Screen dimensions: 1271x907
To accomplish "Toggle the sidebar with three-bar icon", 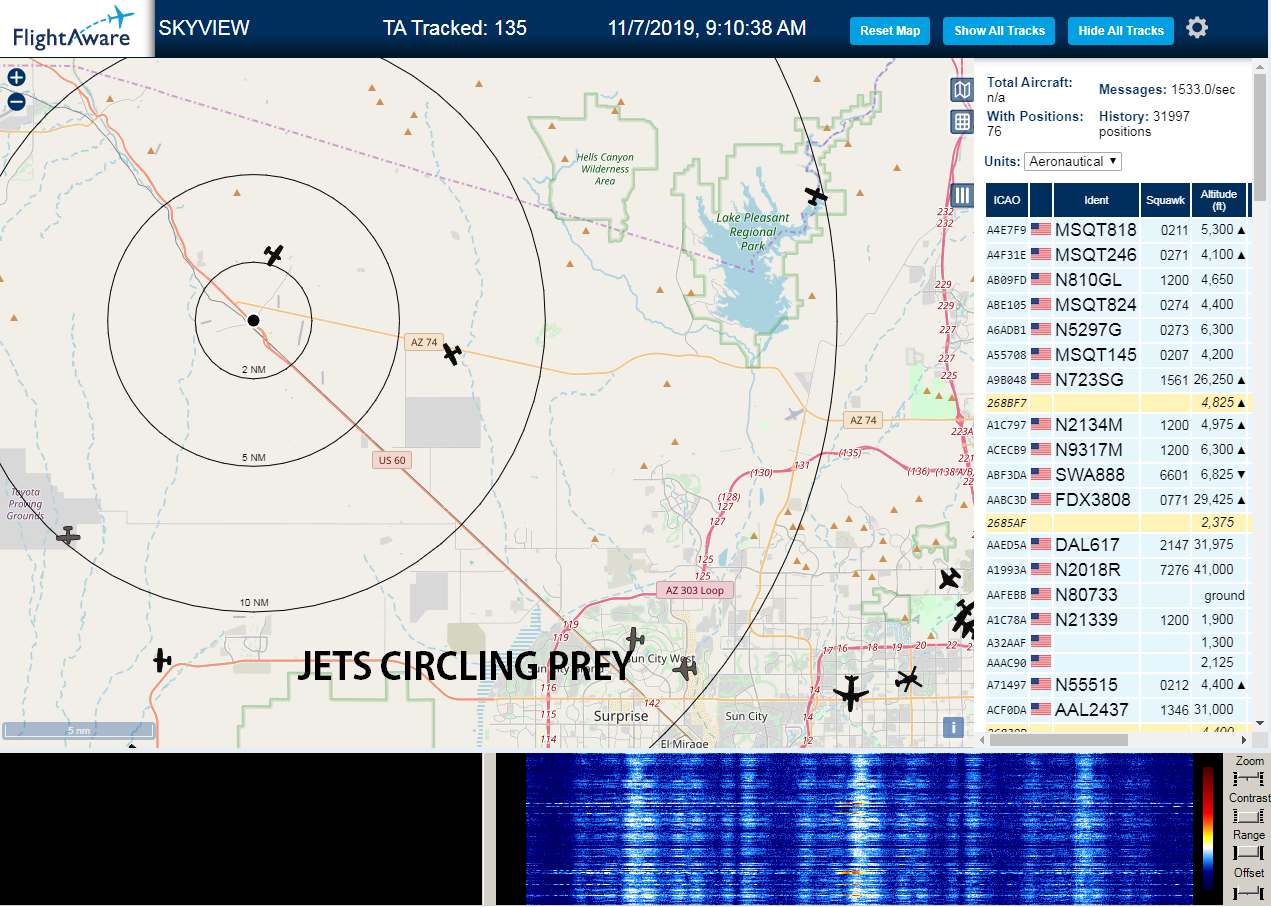I will [x=962, y=195].
